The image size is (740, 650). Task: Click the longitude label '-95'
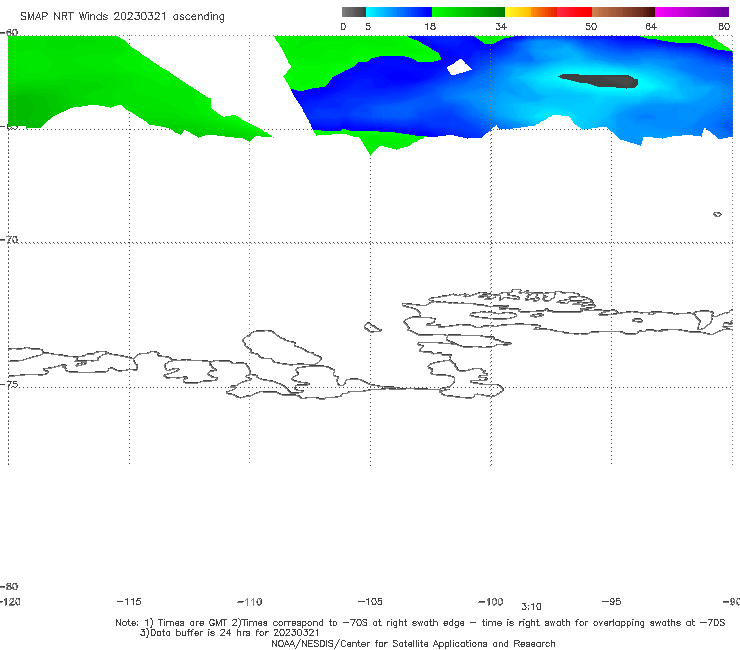tap(612, 602)
